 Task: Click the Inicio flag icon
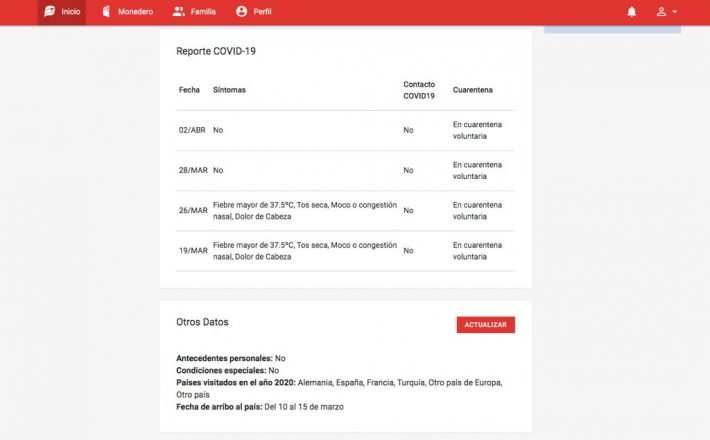tap(49, 11)
